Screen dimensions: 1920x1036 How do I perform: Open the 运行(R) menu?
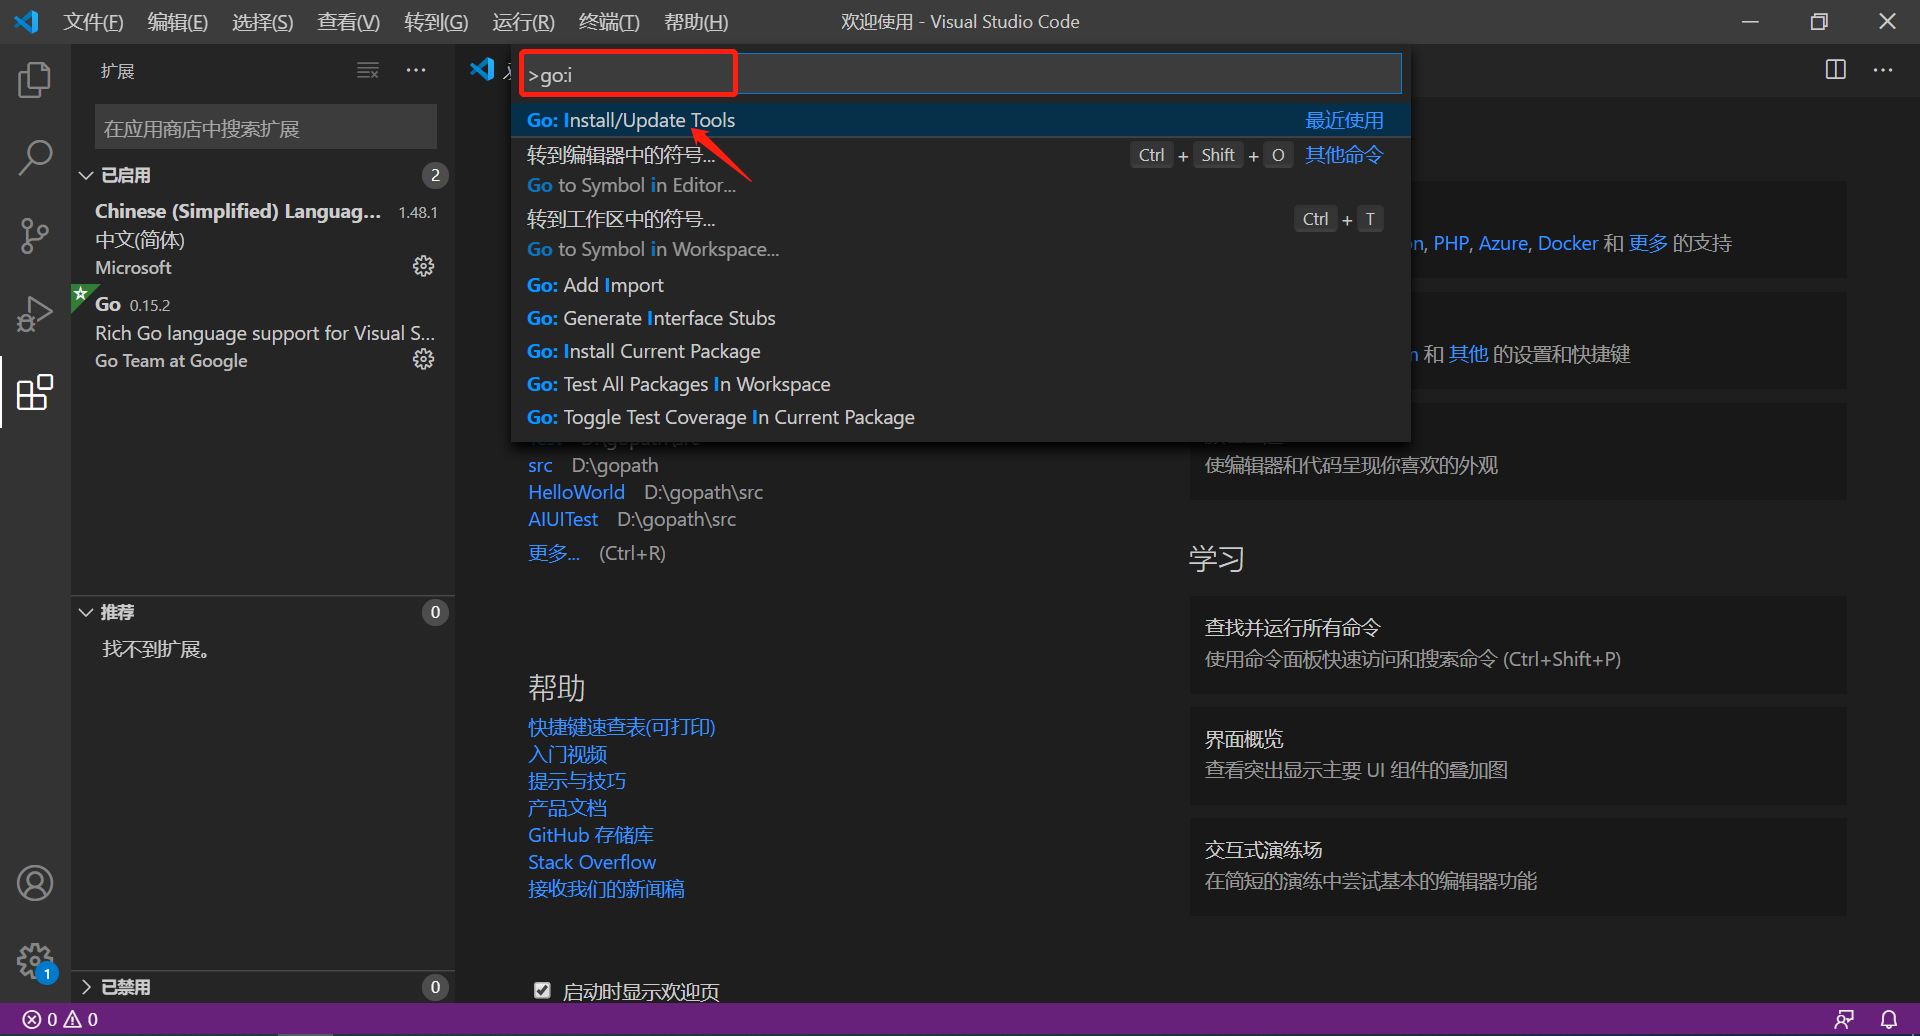(x=523, y=22)
